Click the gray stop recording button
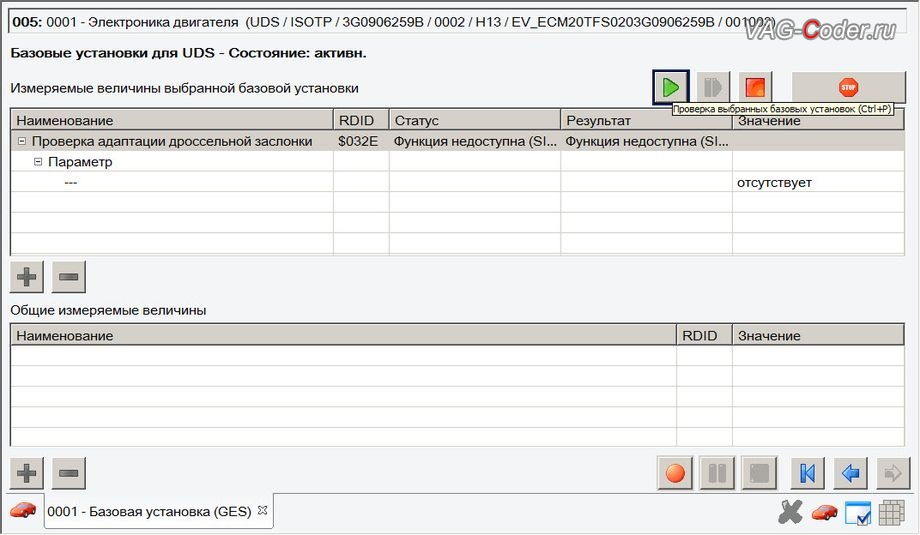Screen dimensions: 920x535 [760, 473]
